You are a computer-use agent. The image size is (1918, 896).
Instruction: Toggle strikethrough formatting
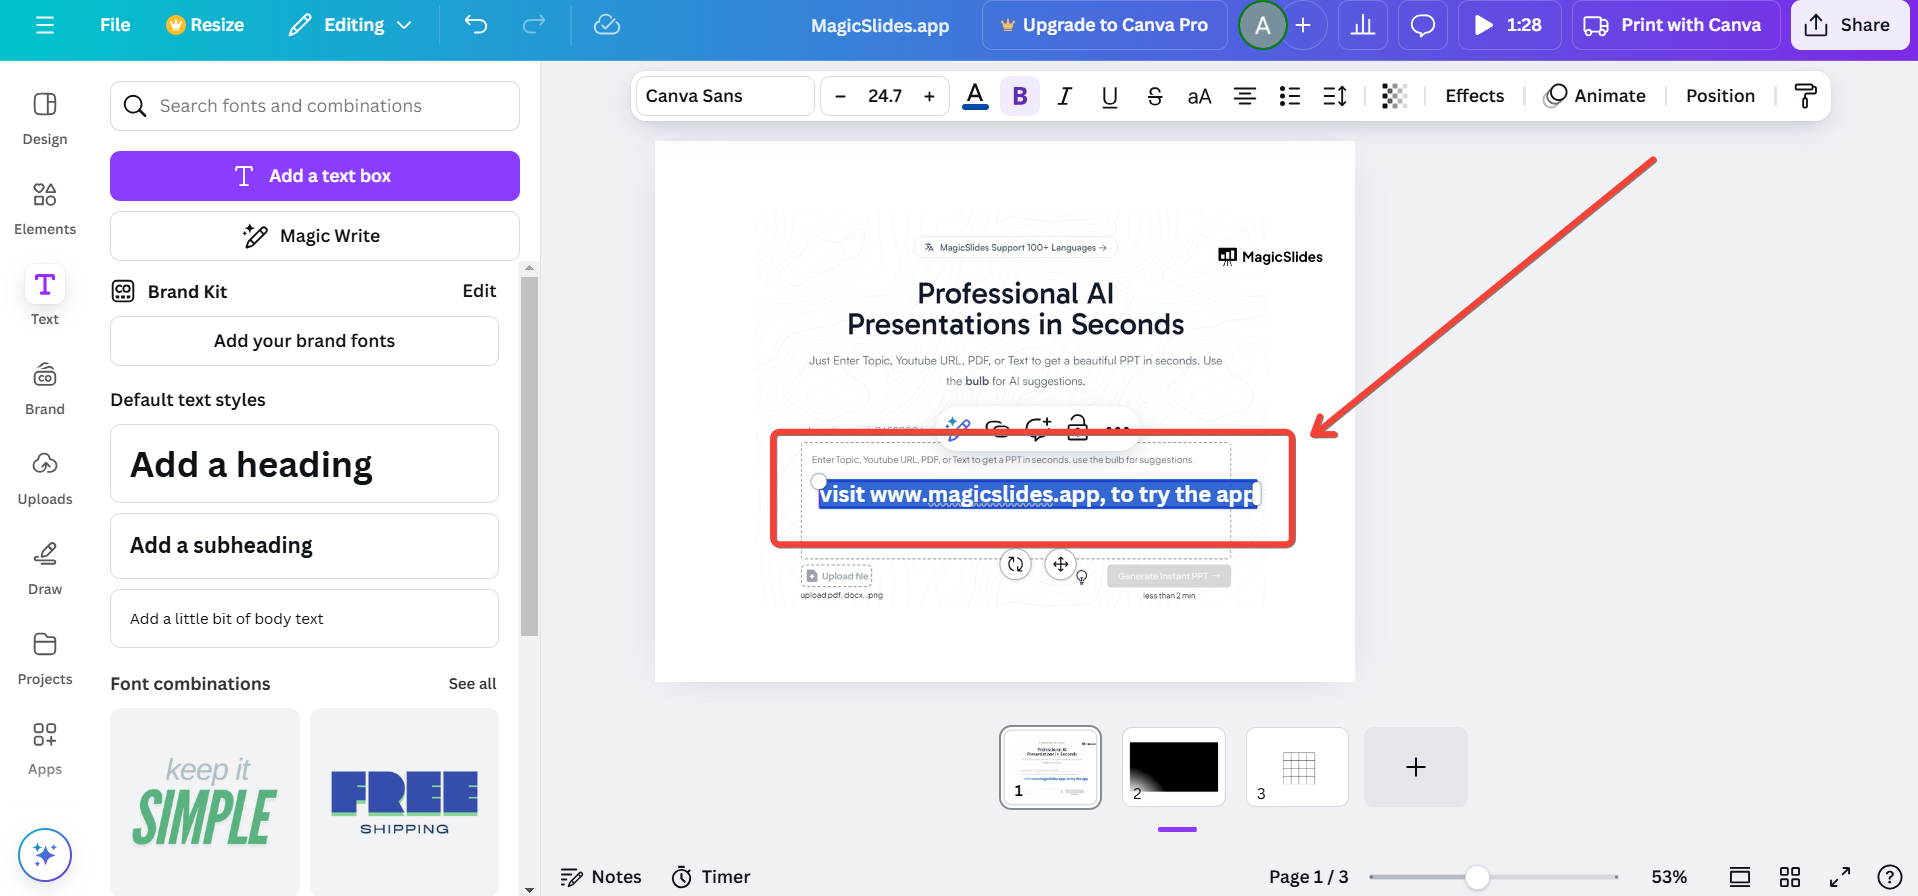(1155, 96)
